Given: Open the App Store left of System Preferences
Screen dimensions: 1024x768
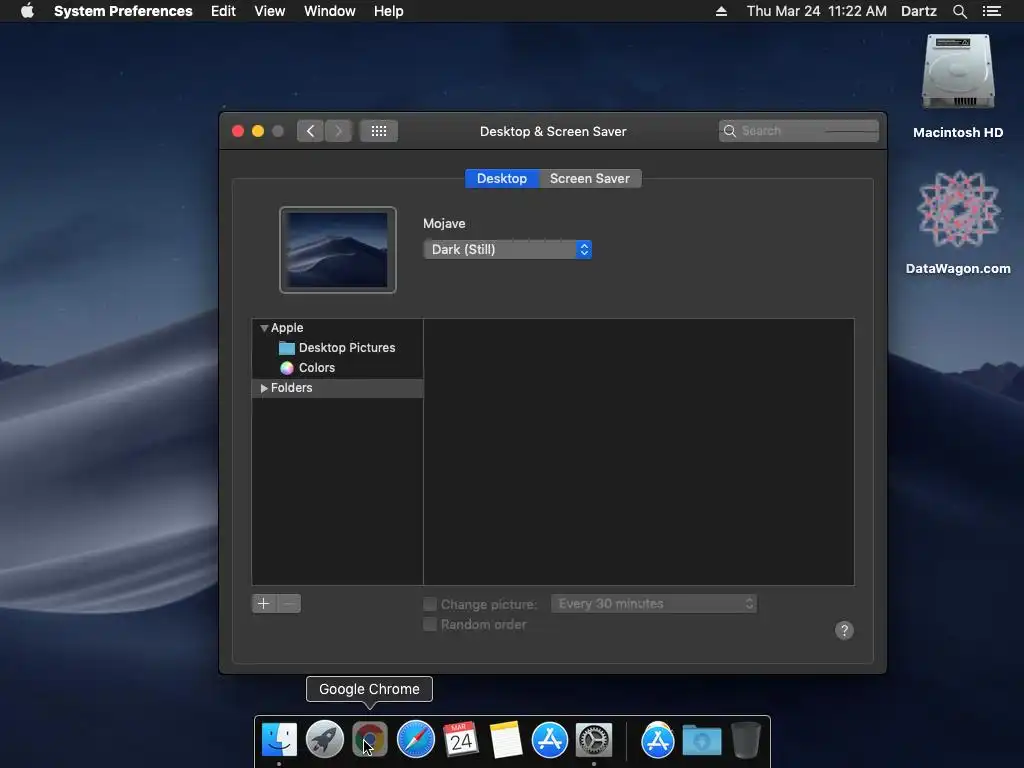Looking at the screenshot, I should (x=550, y=739).
